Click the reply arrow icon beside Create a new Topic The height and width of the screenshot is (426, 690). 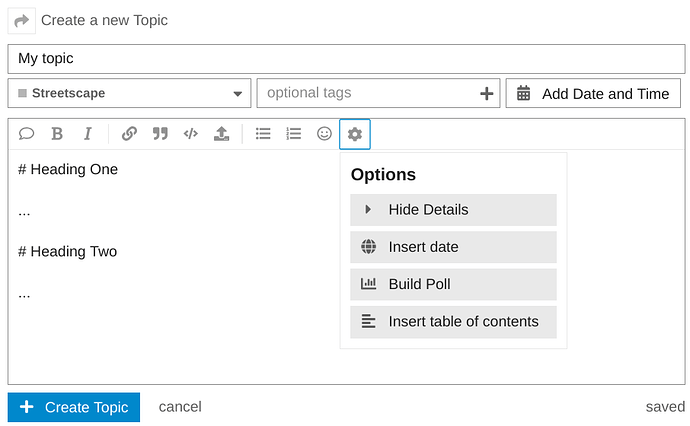point(22,20)
